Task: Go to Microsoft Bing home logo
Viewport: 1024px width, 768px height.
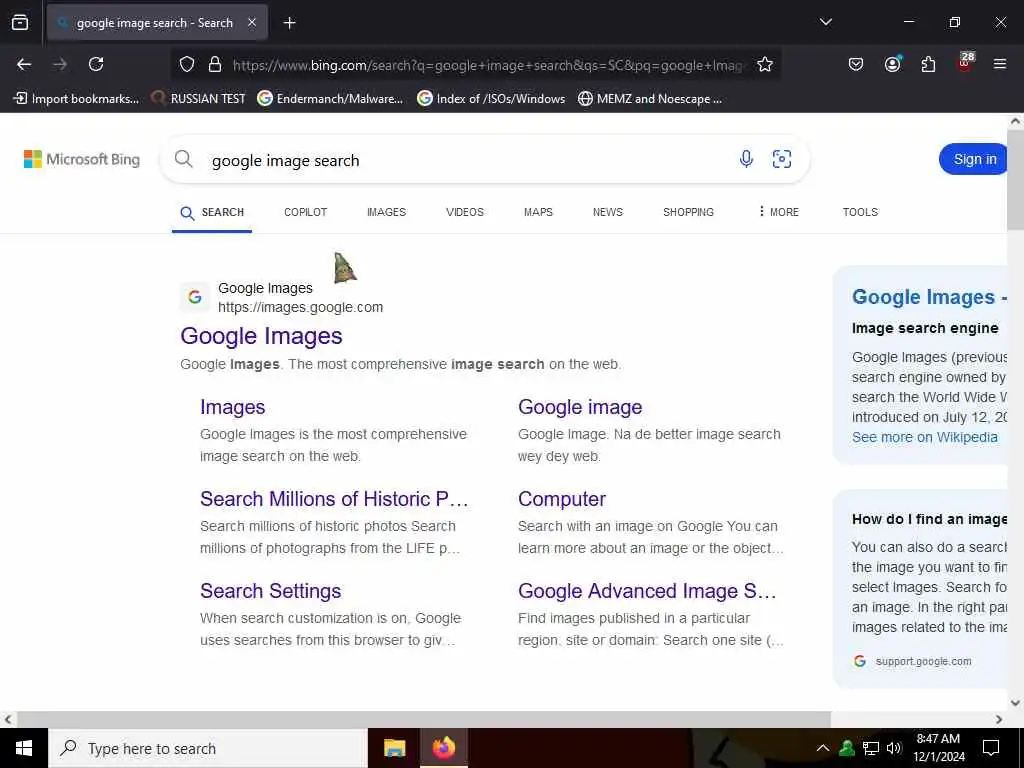Action: pyautogui.click(x=82, y=159)
